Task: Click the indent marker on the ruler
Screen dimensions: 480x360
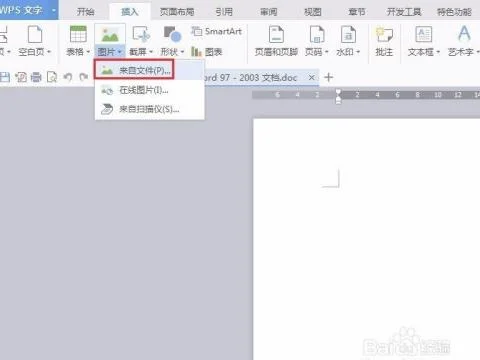Action: tap(338, 96)
